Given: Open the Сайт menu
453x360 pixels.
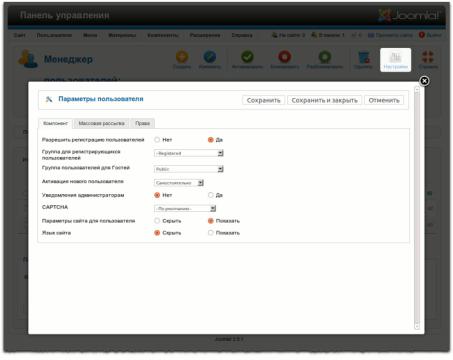Looking at the screenshot, I should pos(19,35).
